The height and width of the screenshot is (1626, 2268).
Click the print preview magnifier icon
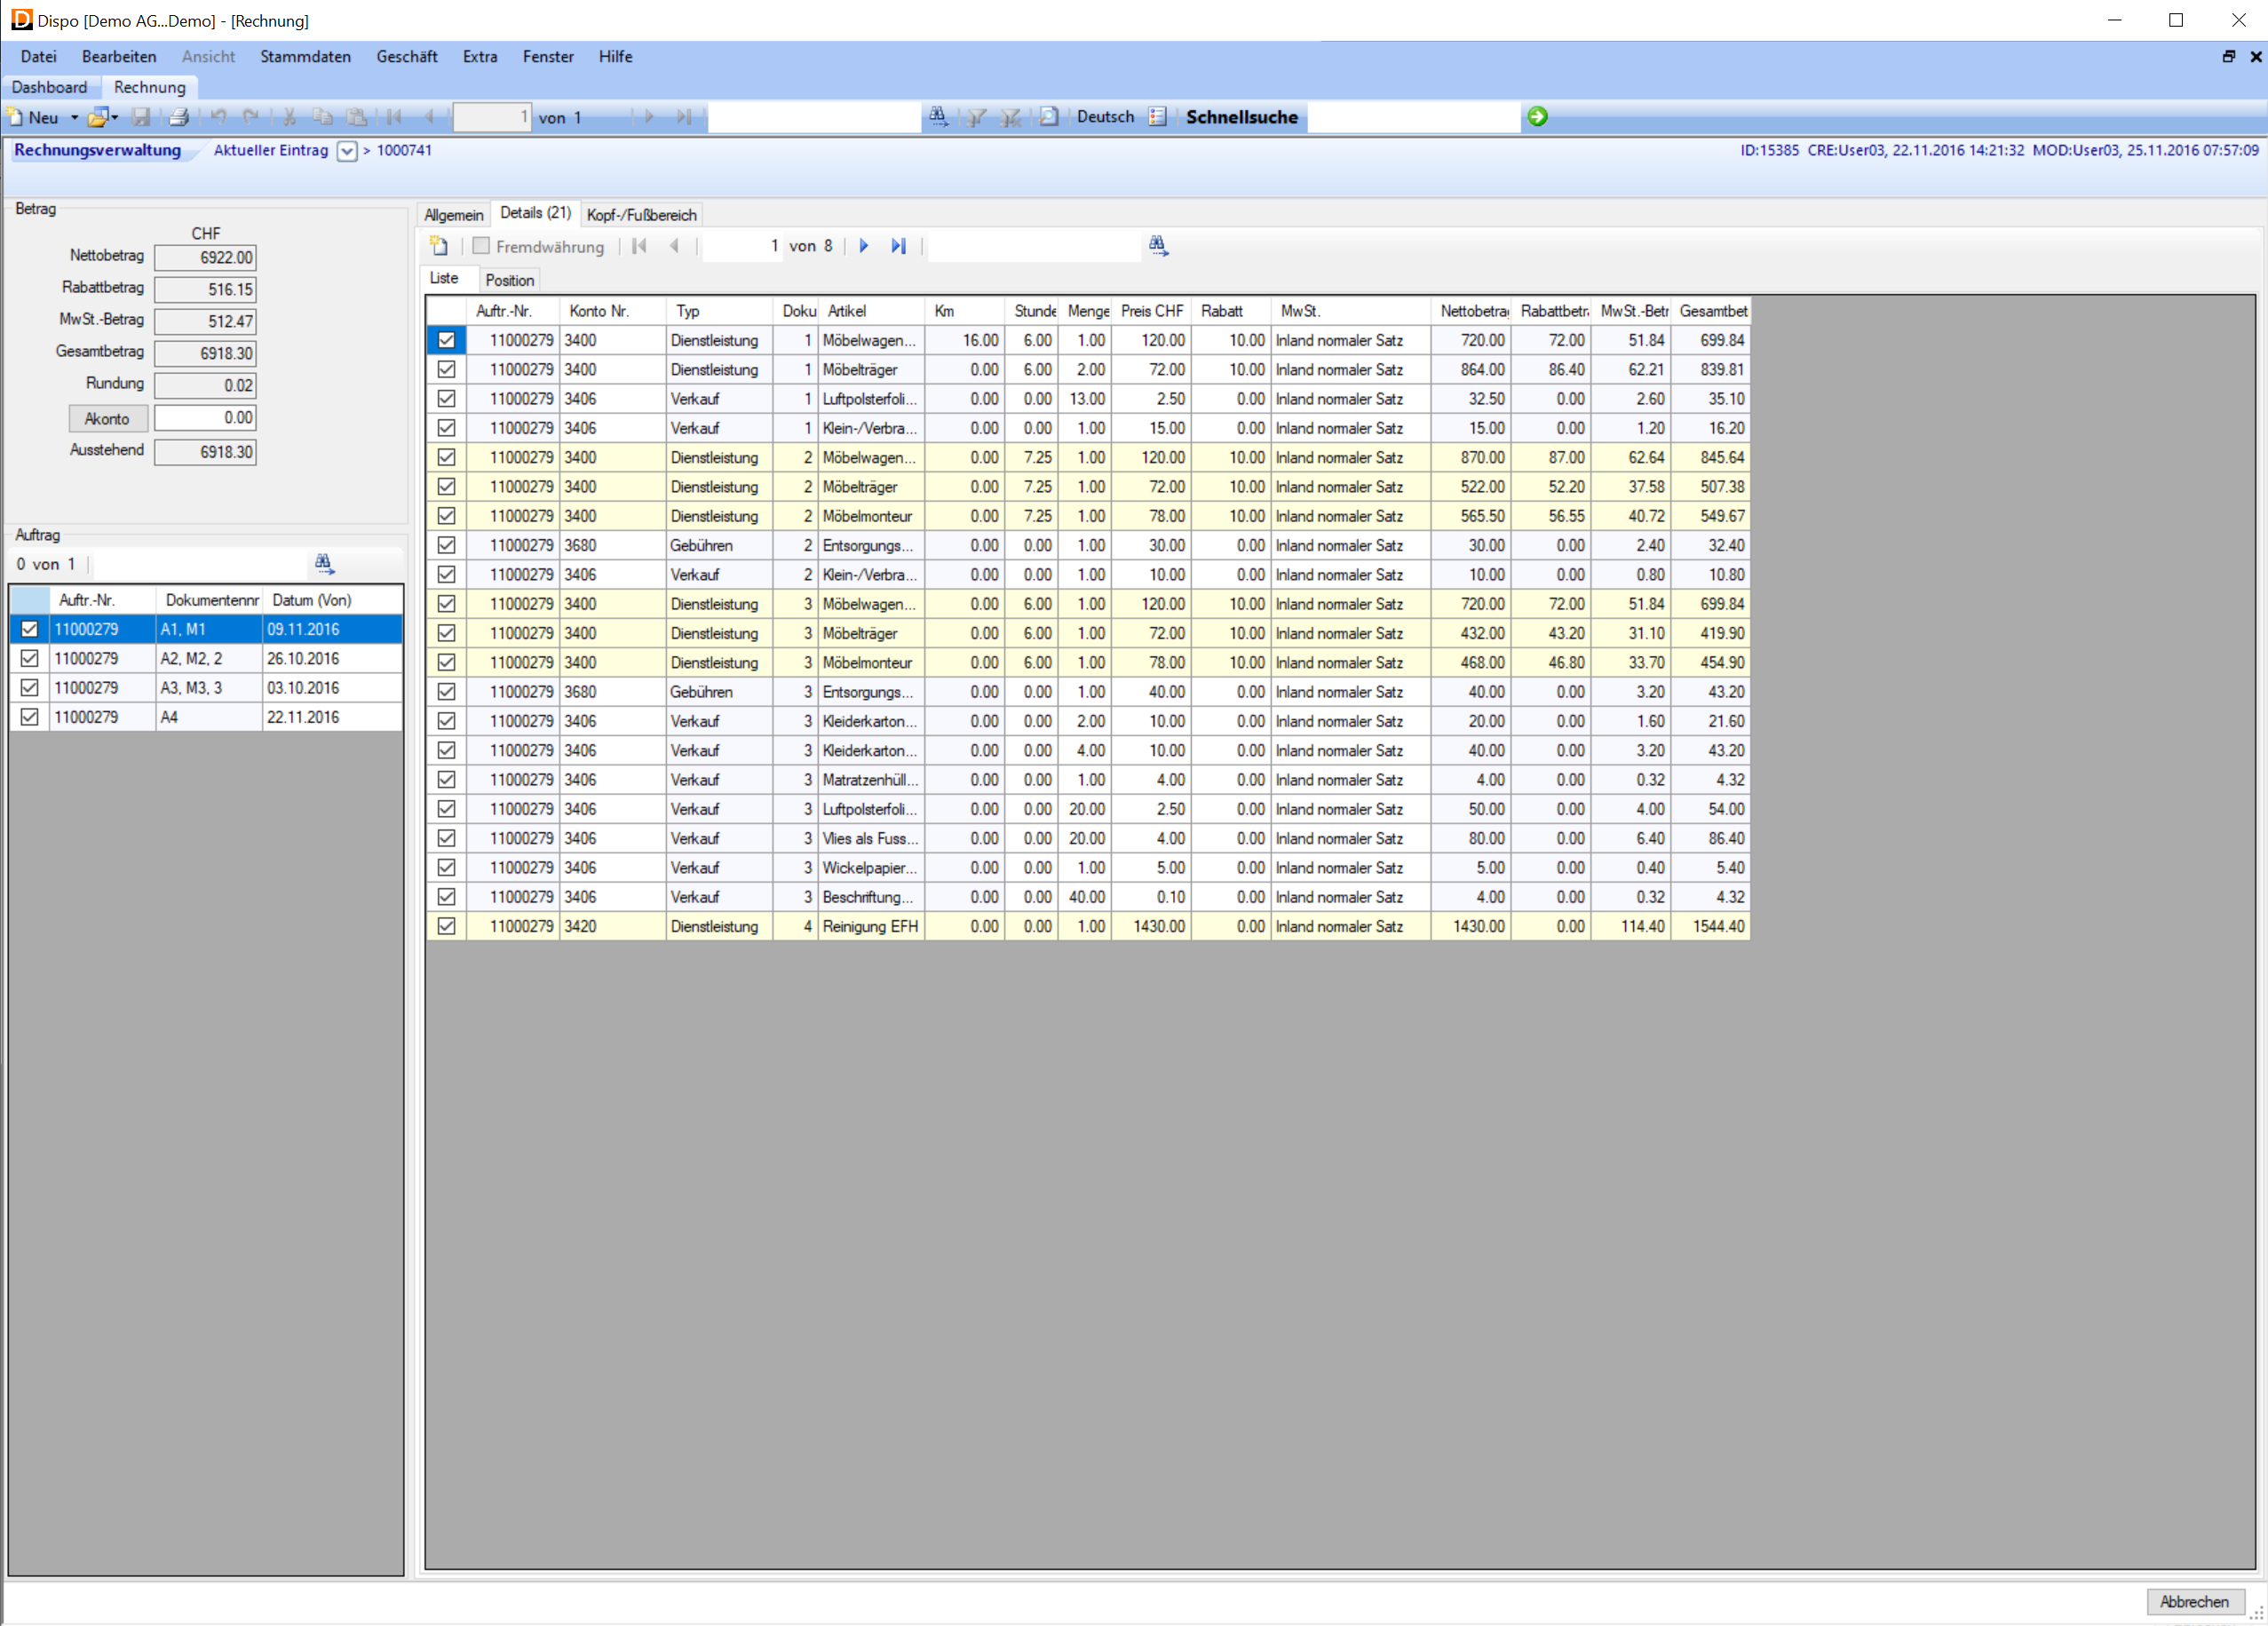[x=1048, y=117]
